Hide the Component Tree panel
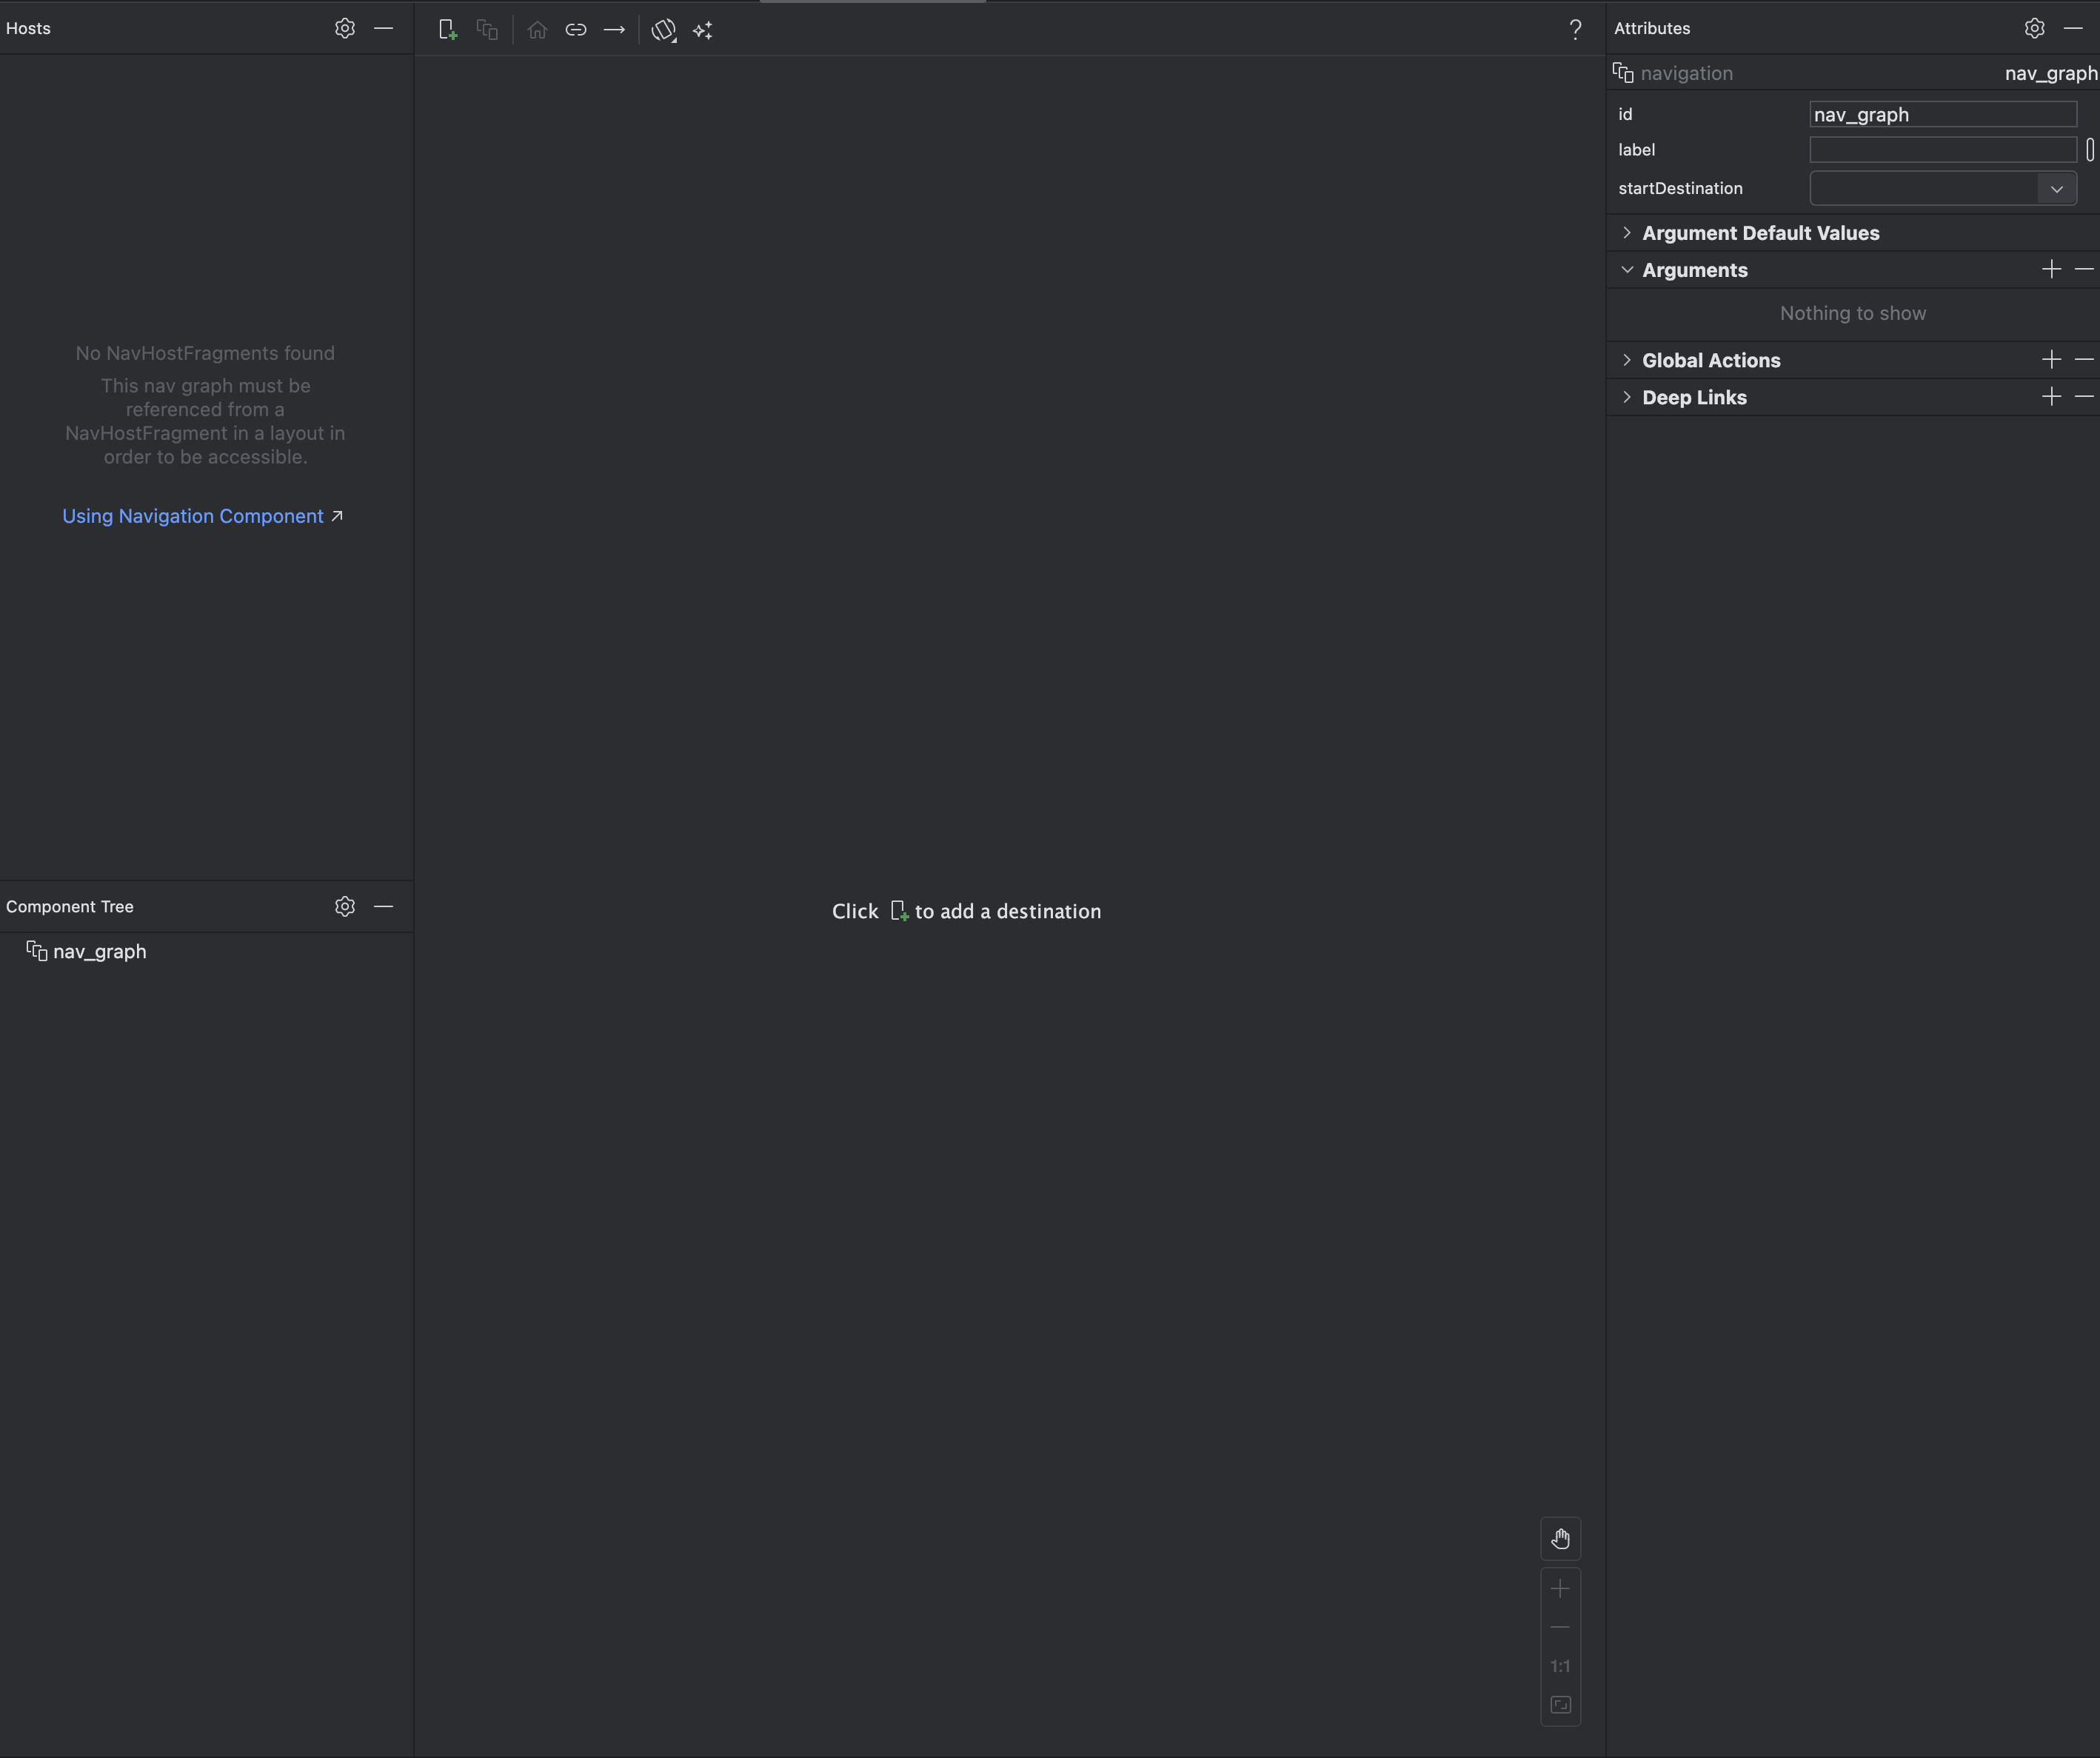Viewport: 2100px width, 1758px height. tap(383, 906)
